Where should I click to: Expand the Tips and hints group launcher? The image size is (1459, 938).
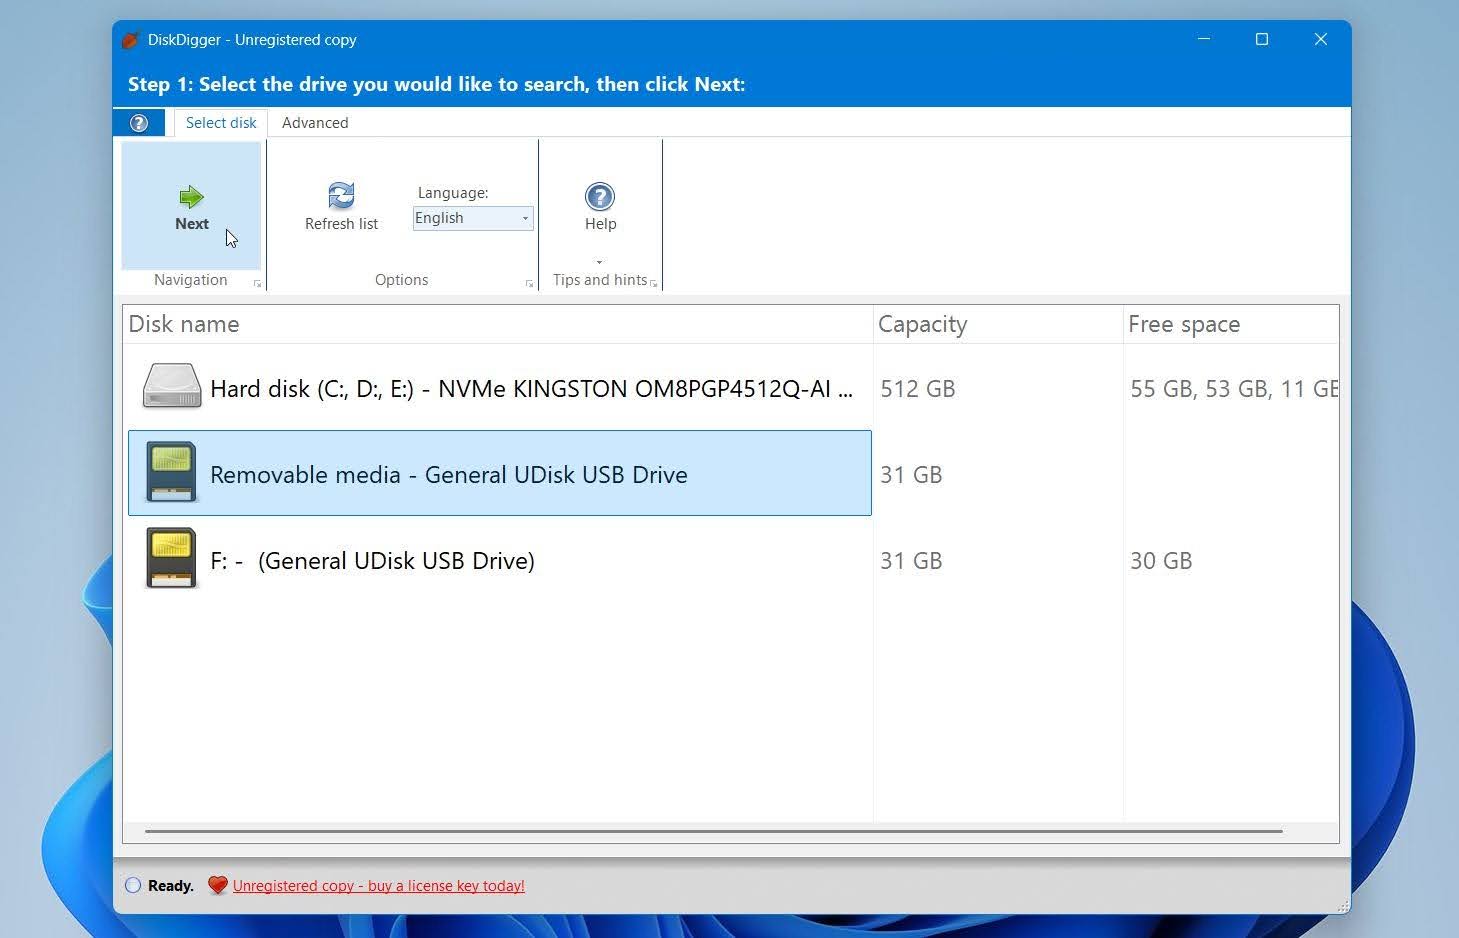point(653,284)
